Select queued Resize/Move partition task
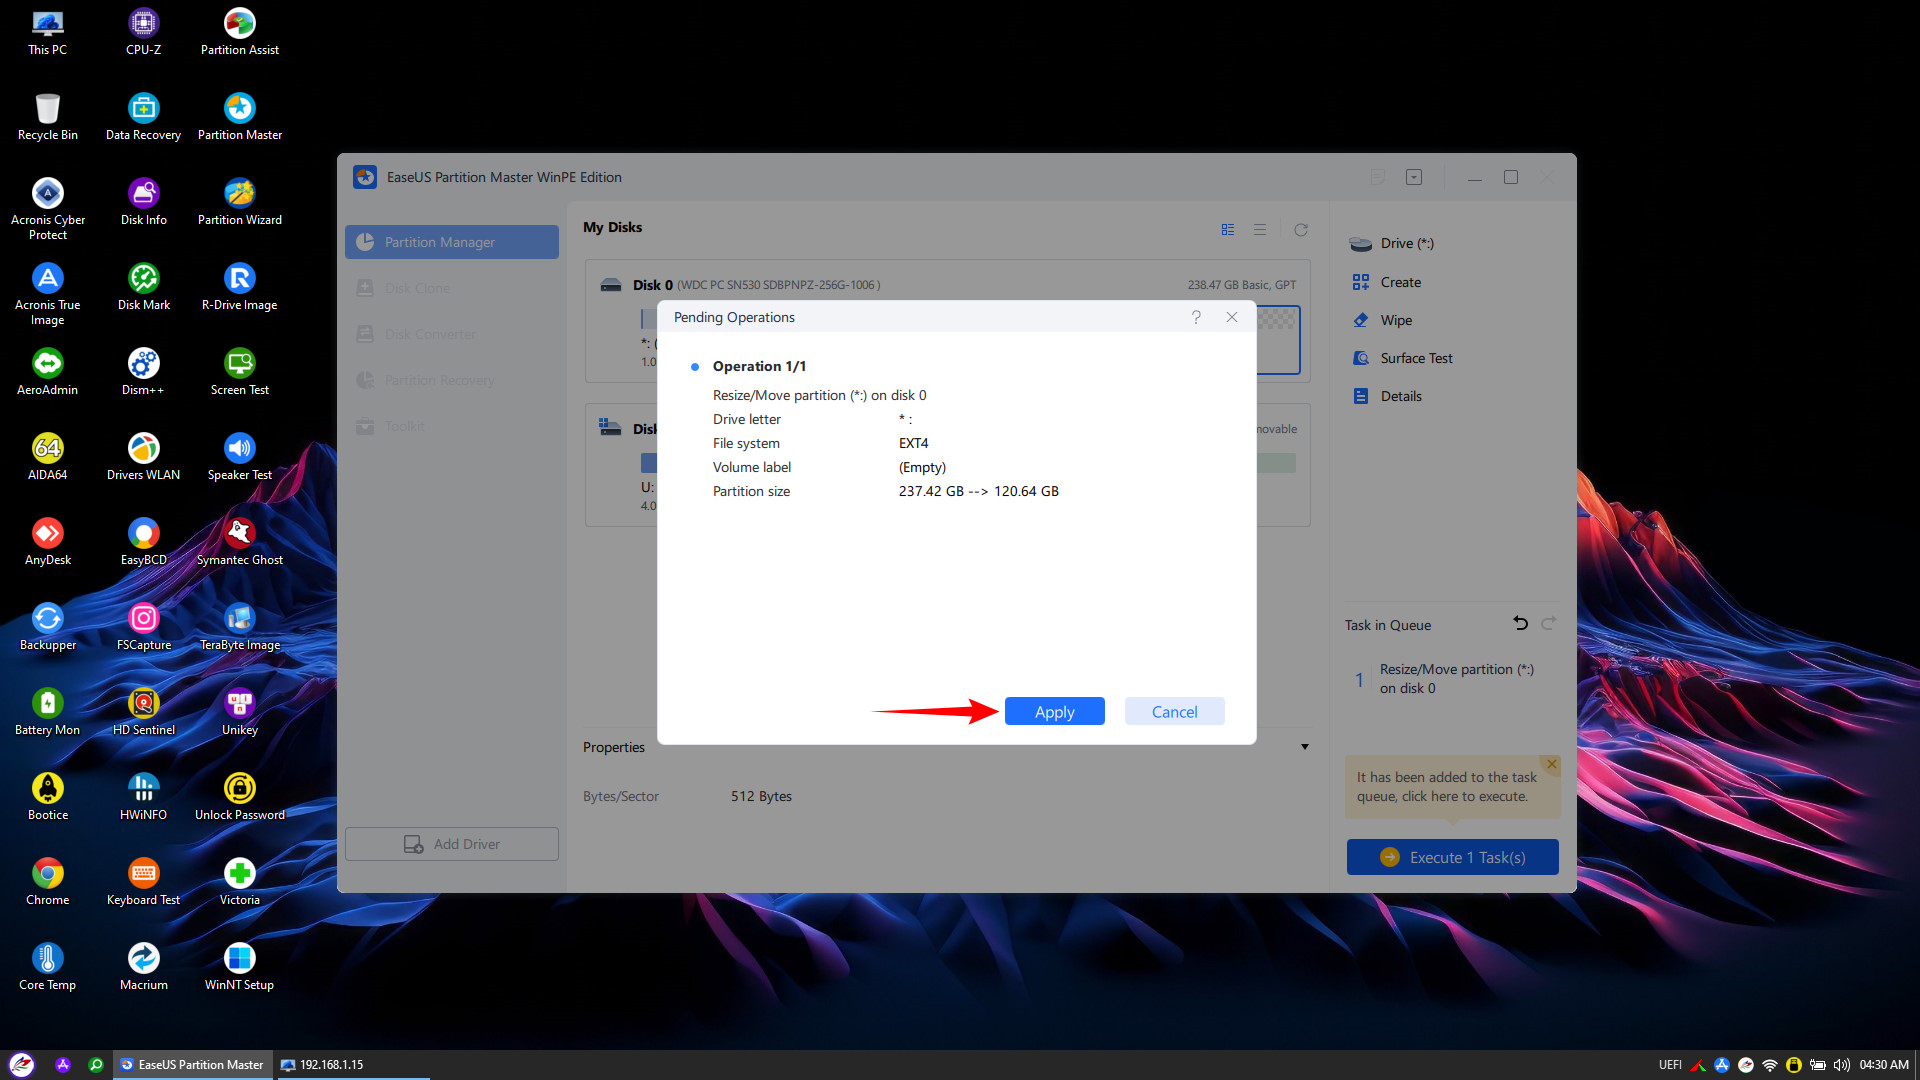Screen dimensions: 1920x1080 [x=1455, y=679]
